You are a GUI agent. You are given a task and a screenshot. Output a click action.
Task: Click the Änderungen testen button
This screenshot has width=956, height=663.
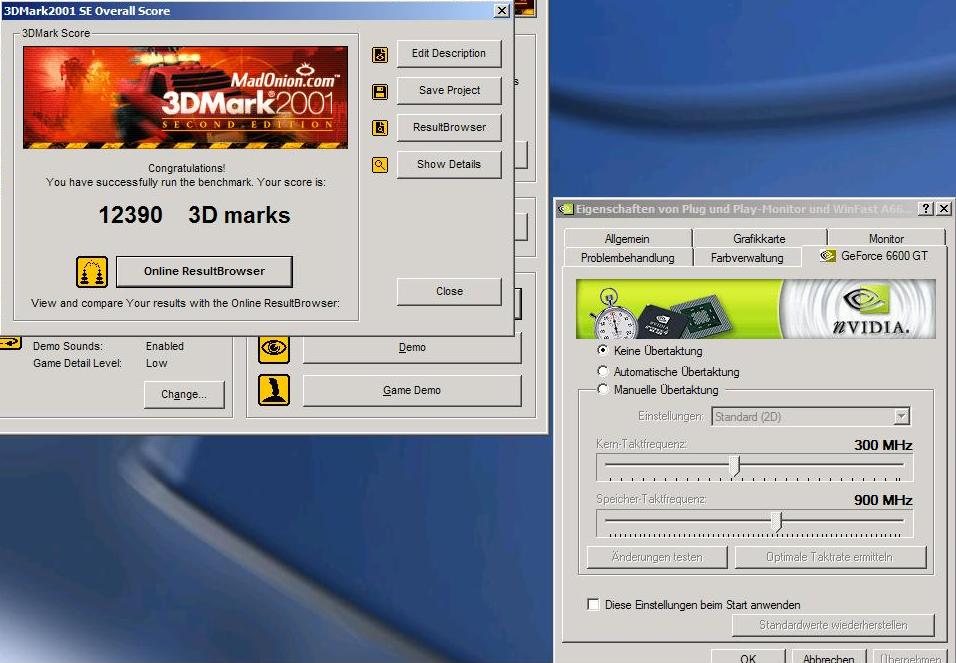coord(657,557)
